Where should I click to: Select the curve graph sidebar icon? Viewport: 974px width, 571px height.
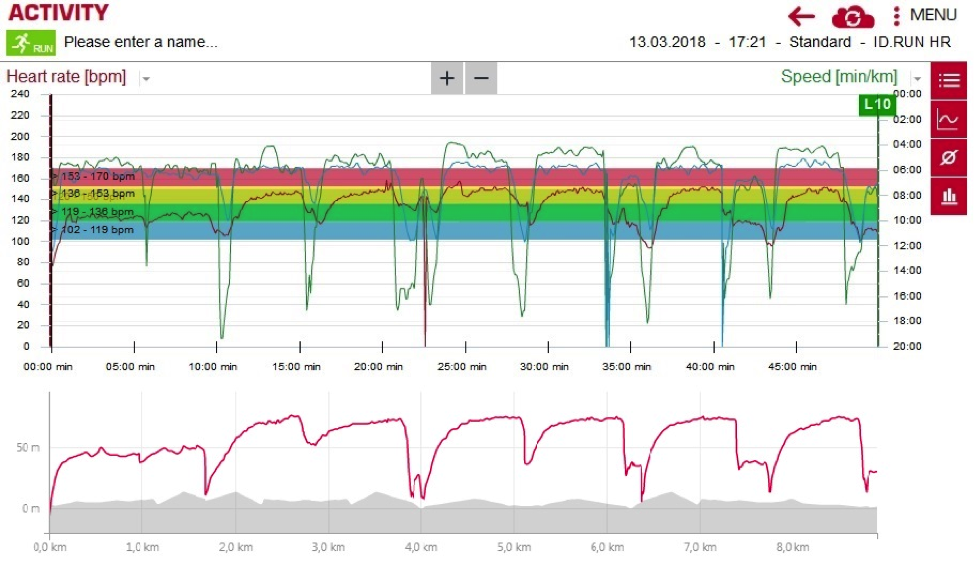coord(949,119)
